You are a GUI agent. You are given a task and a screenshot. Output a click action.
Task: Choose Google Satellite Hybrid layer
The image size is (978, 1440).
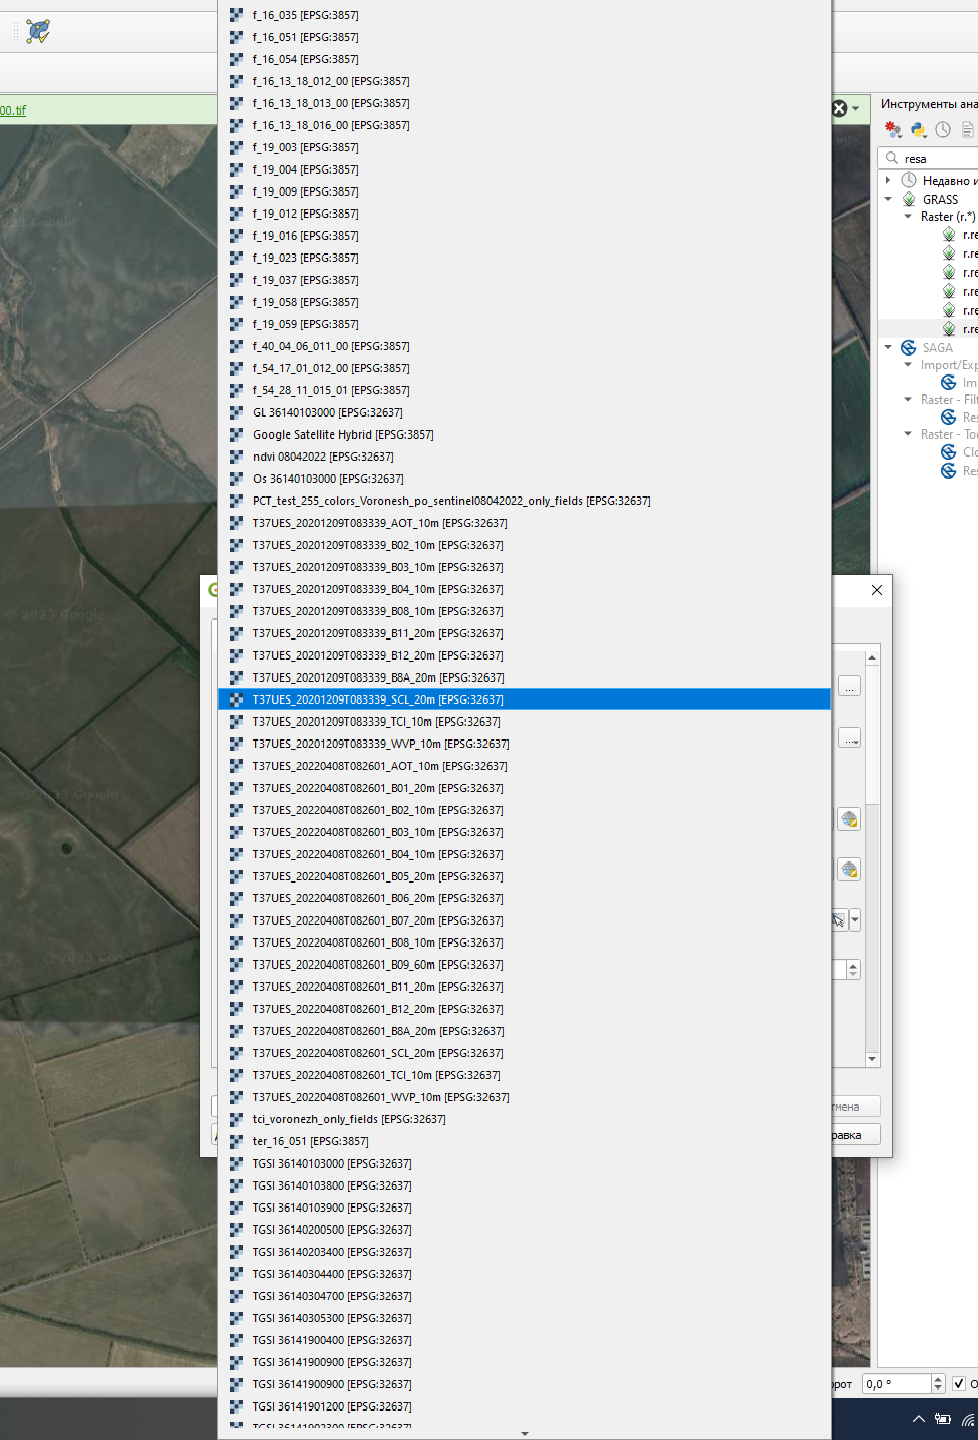click(x=342, y=435)
